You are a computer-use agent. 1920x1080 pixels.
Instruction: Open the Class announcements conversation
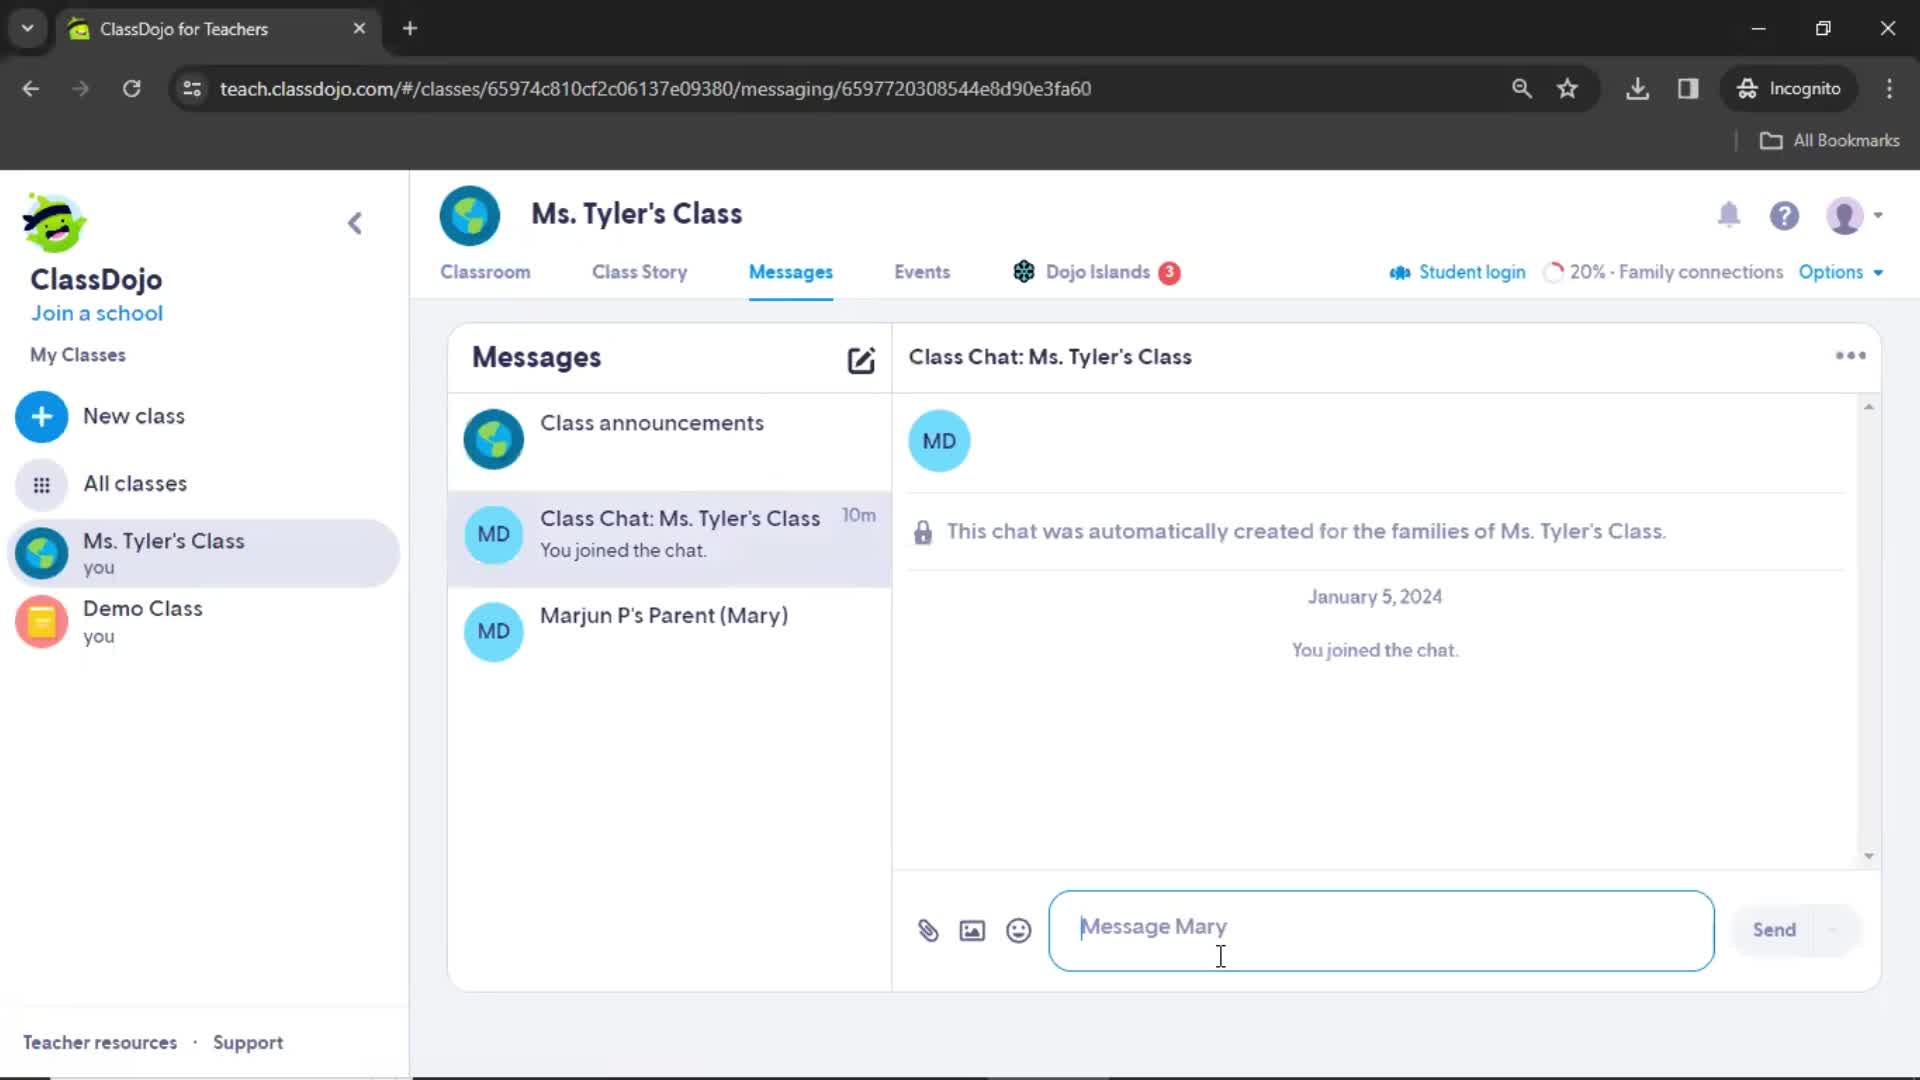coord(669,440)
